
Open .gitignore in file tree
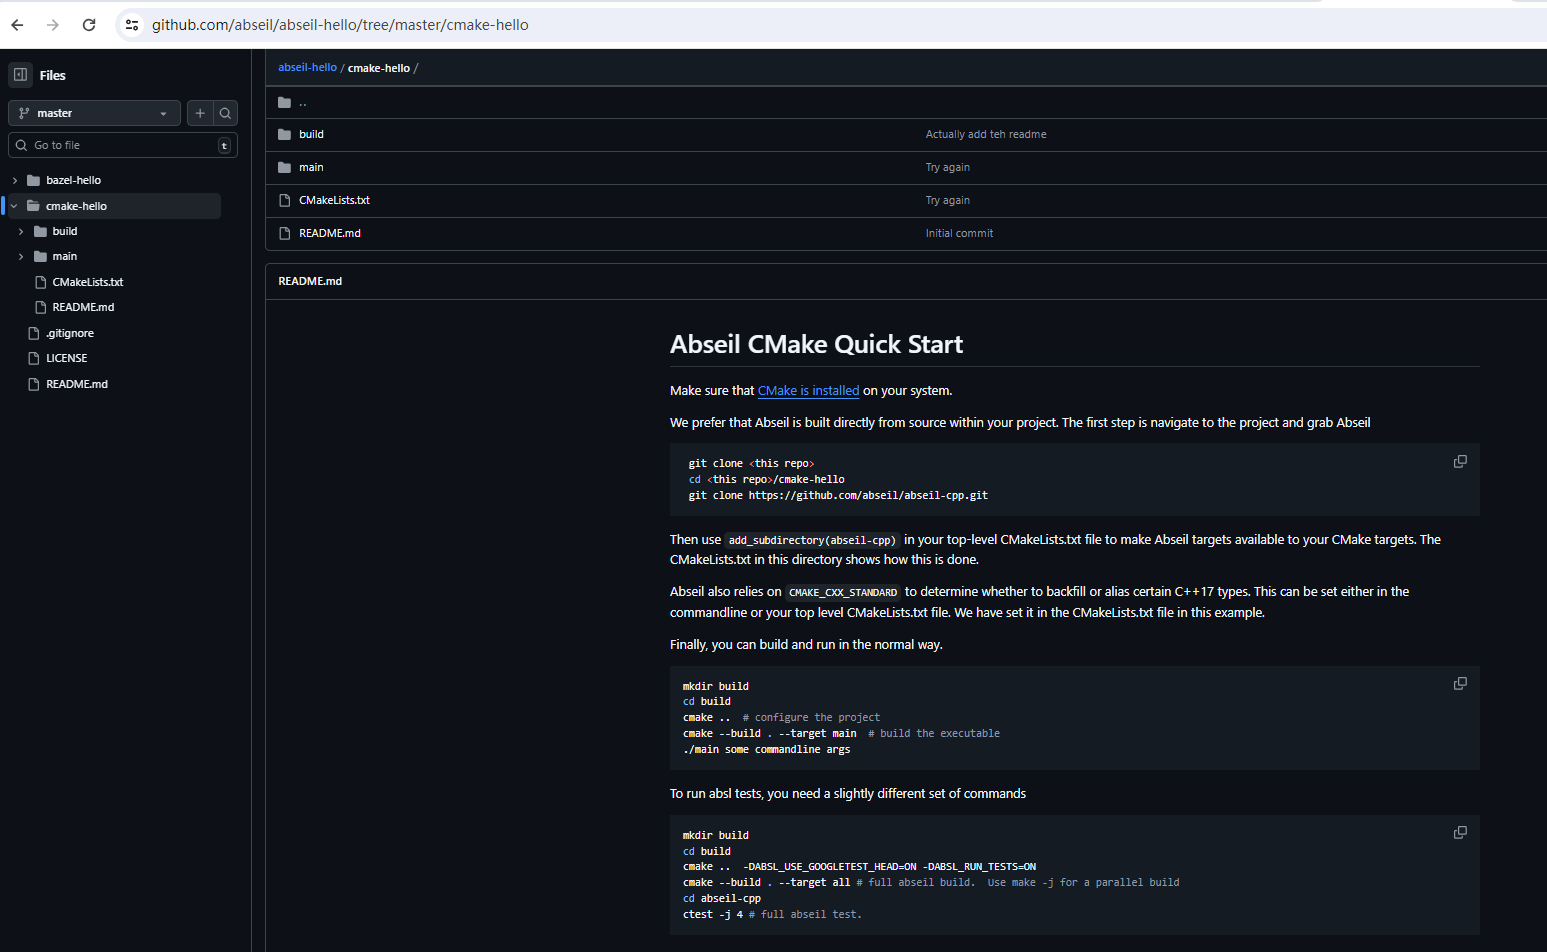(70, 334)
